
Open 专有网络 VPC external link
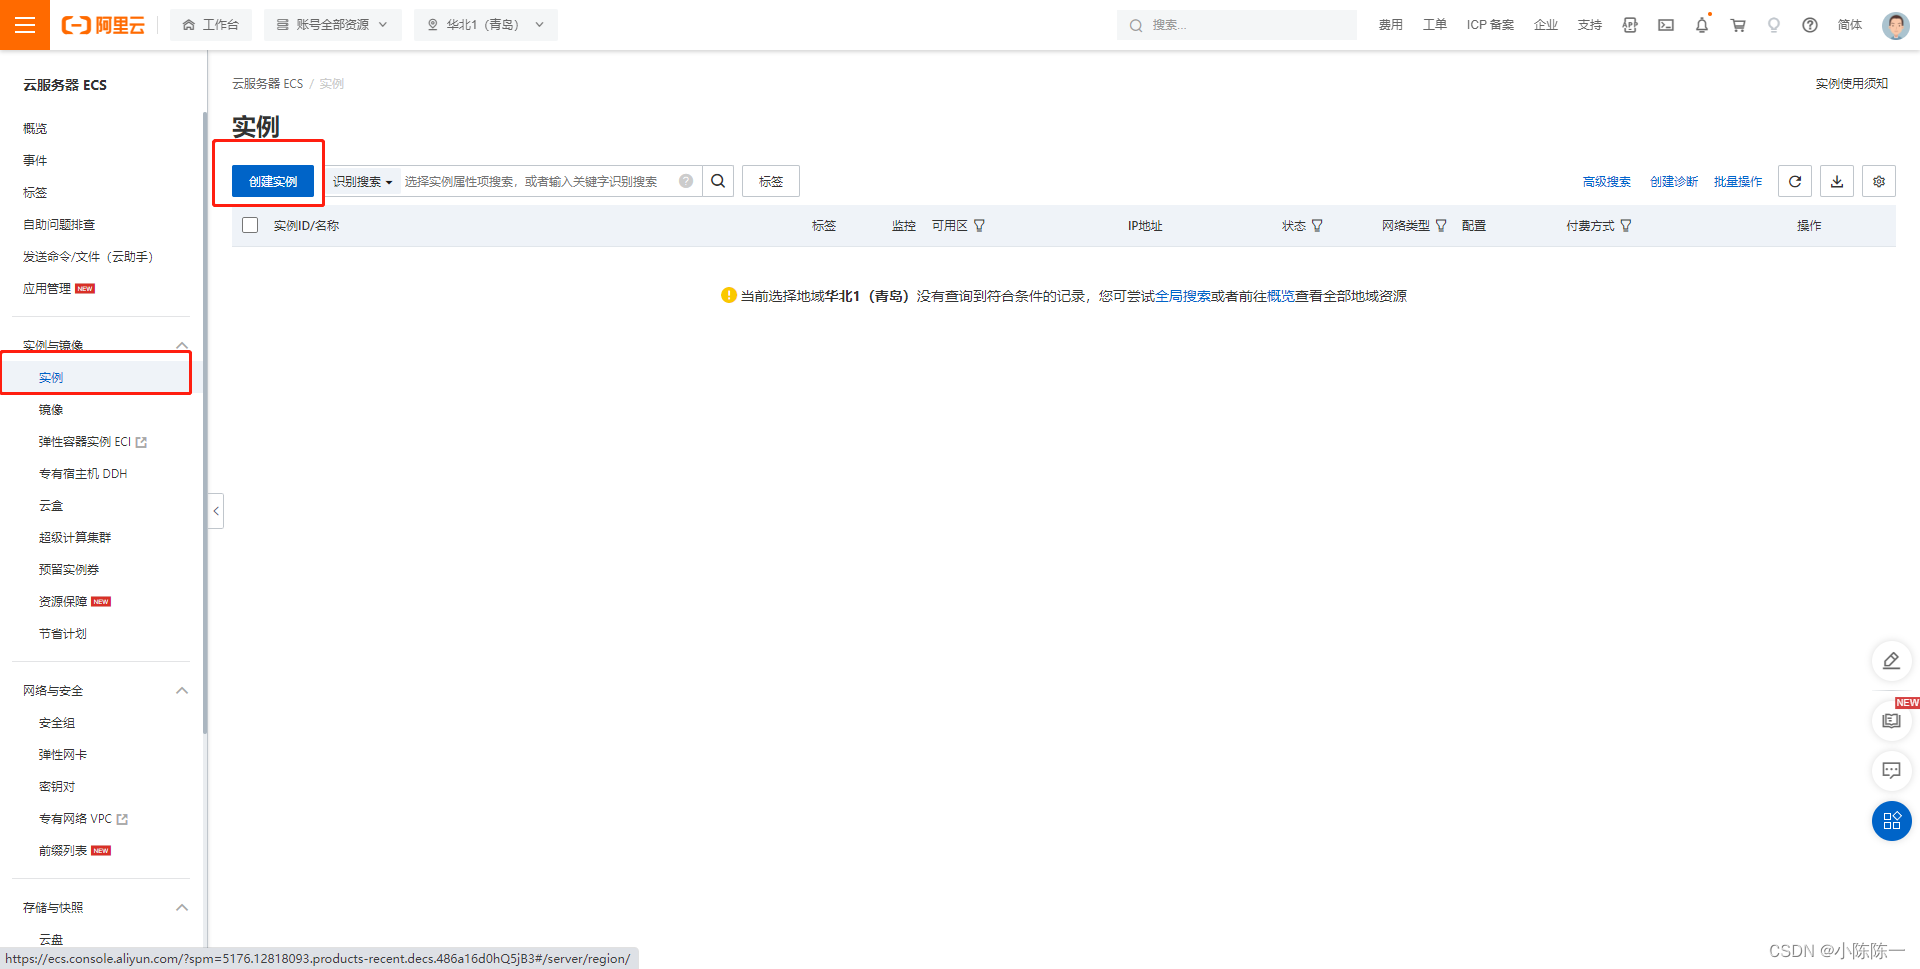83,819
